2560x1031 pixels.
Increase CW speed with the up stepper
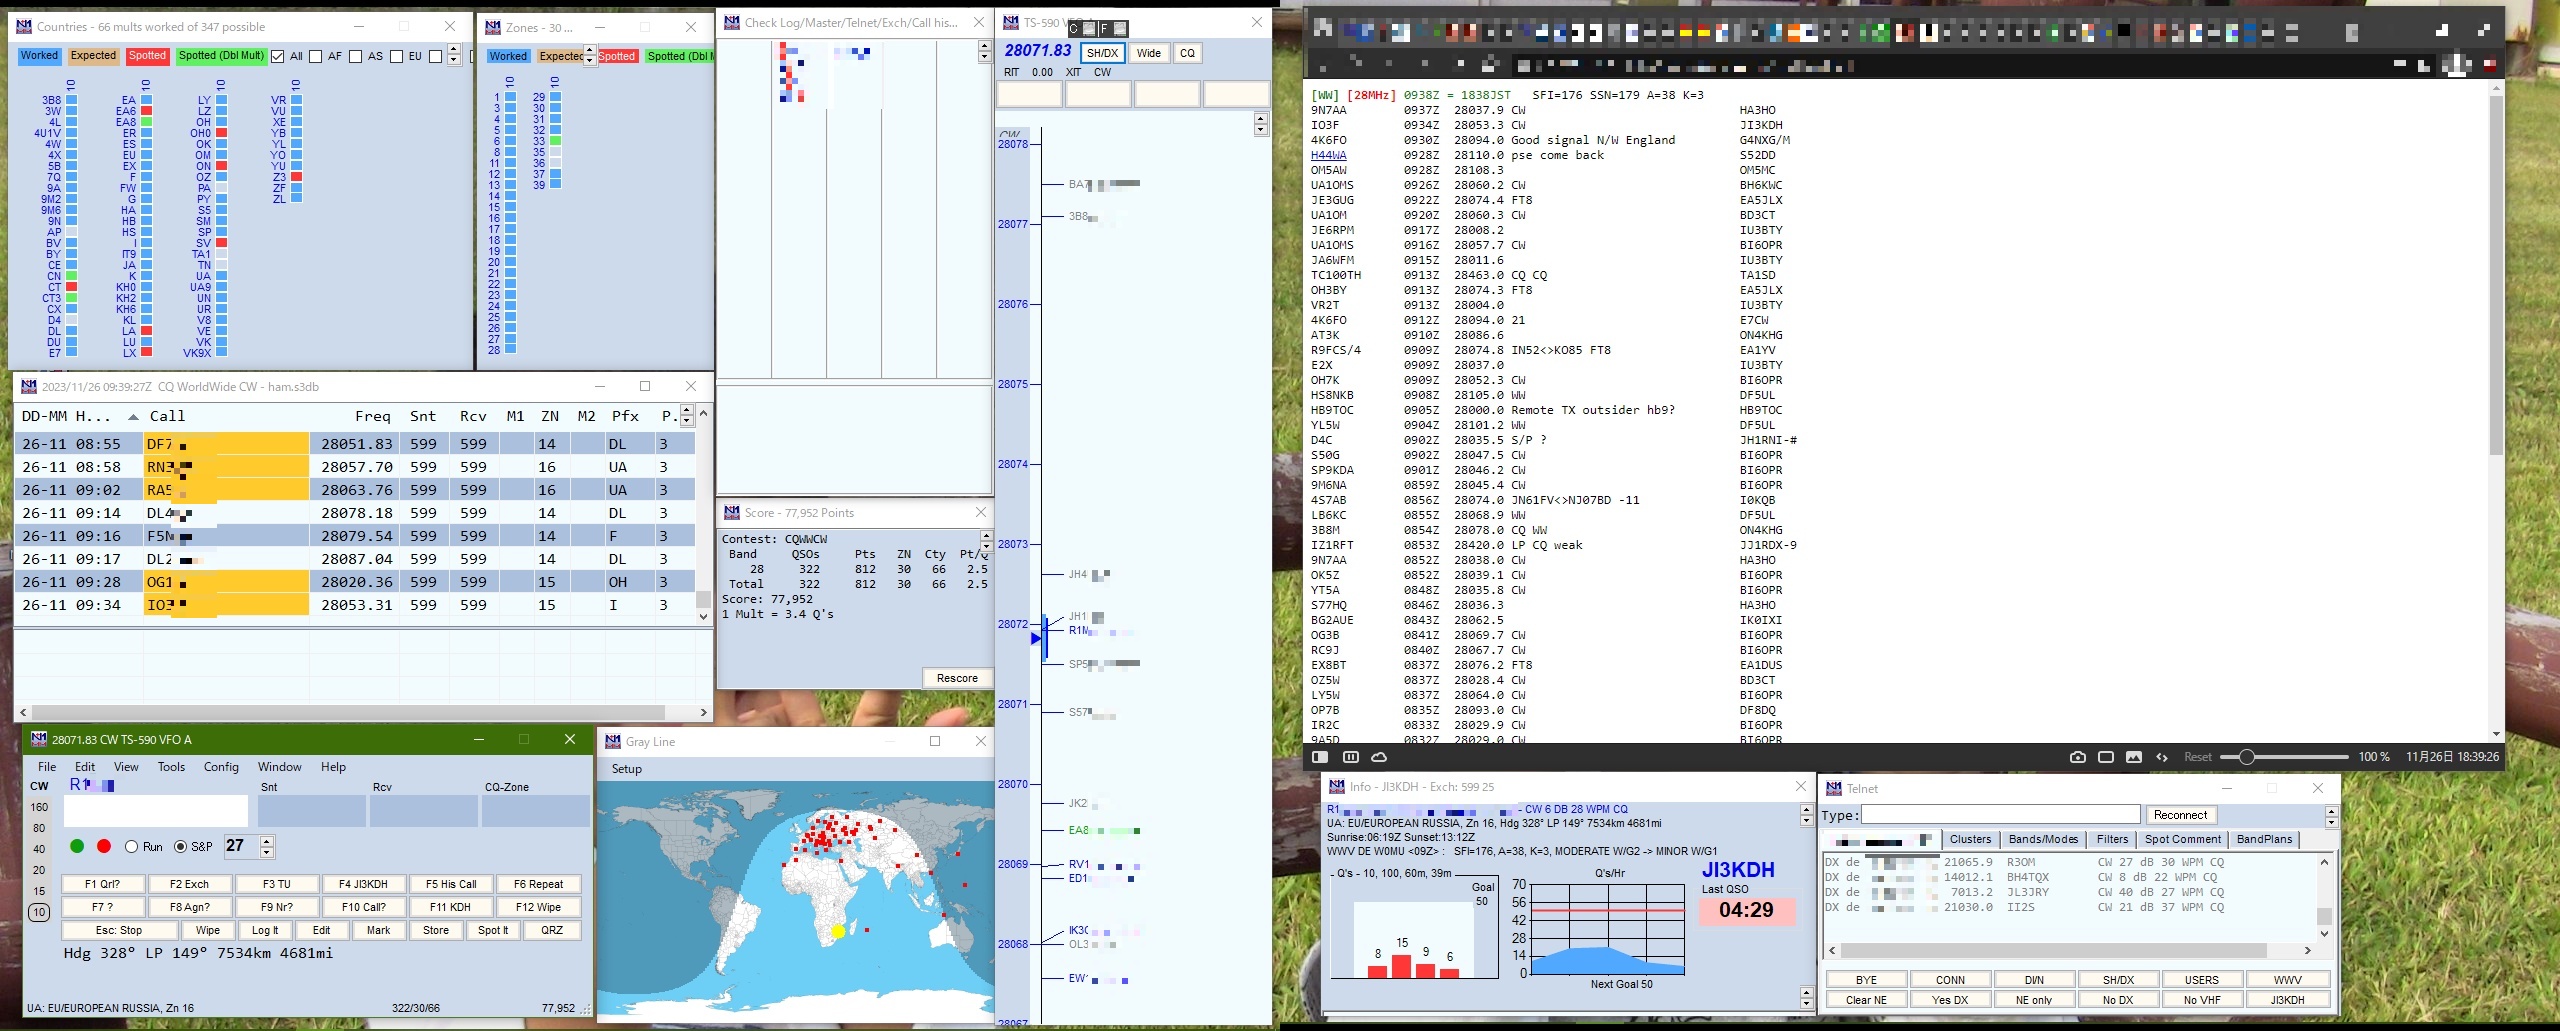click(x=267, y=841)
